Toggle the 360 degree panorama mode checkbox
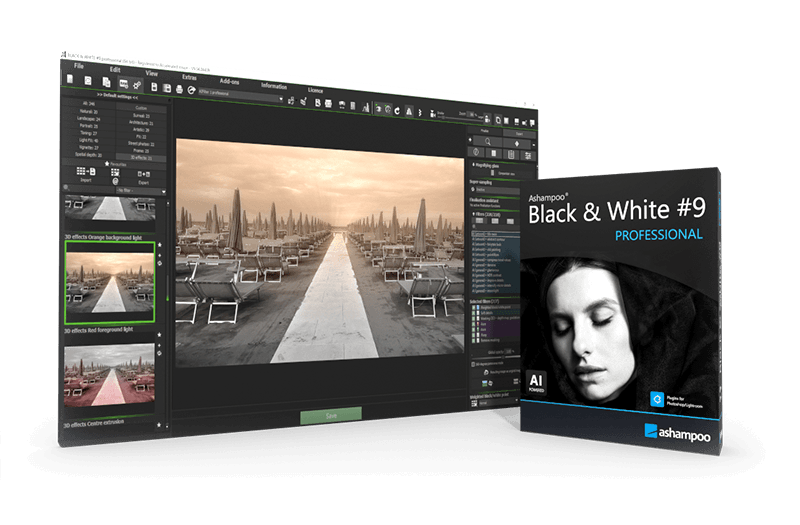 (x=473, y=364)
